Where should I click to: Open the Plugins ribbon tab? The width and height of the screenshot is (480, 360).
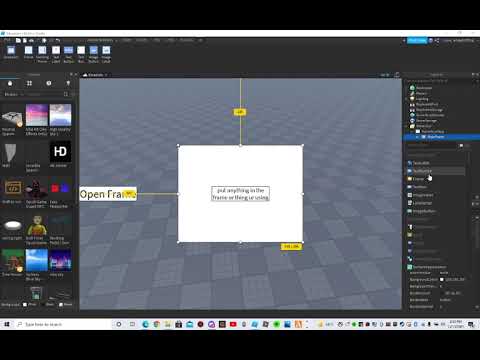coord(187,40)
